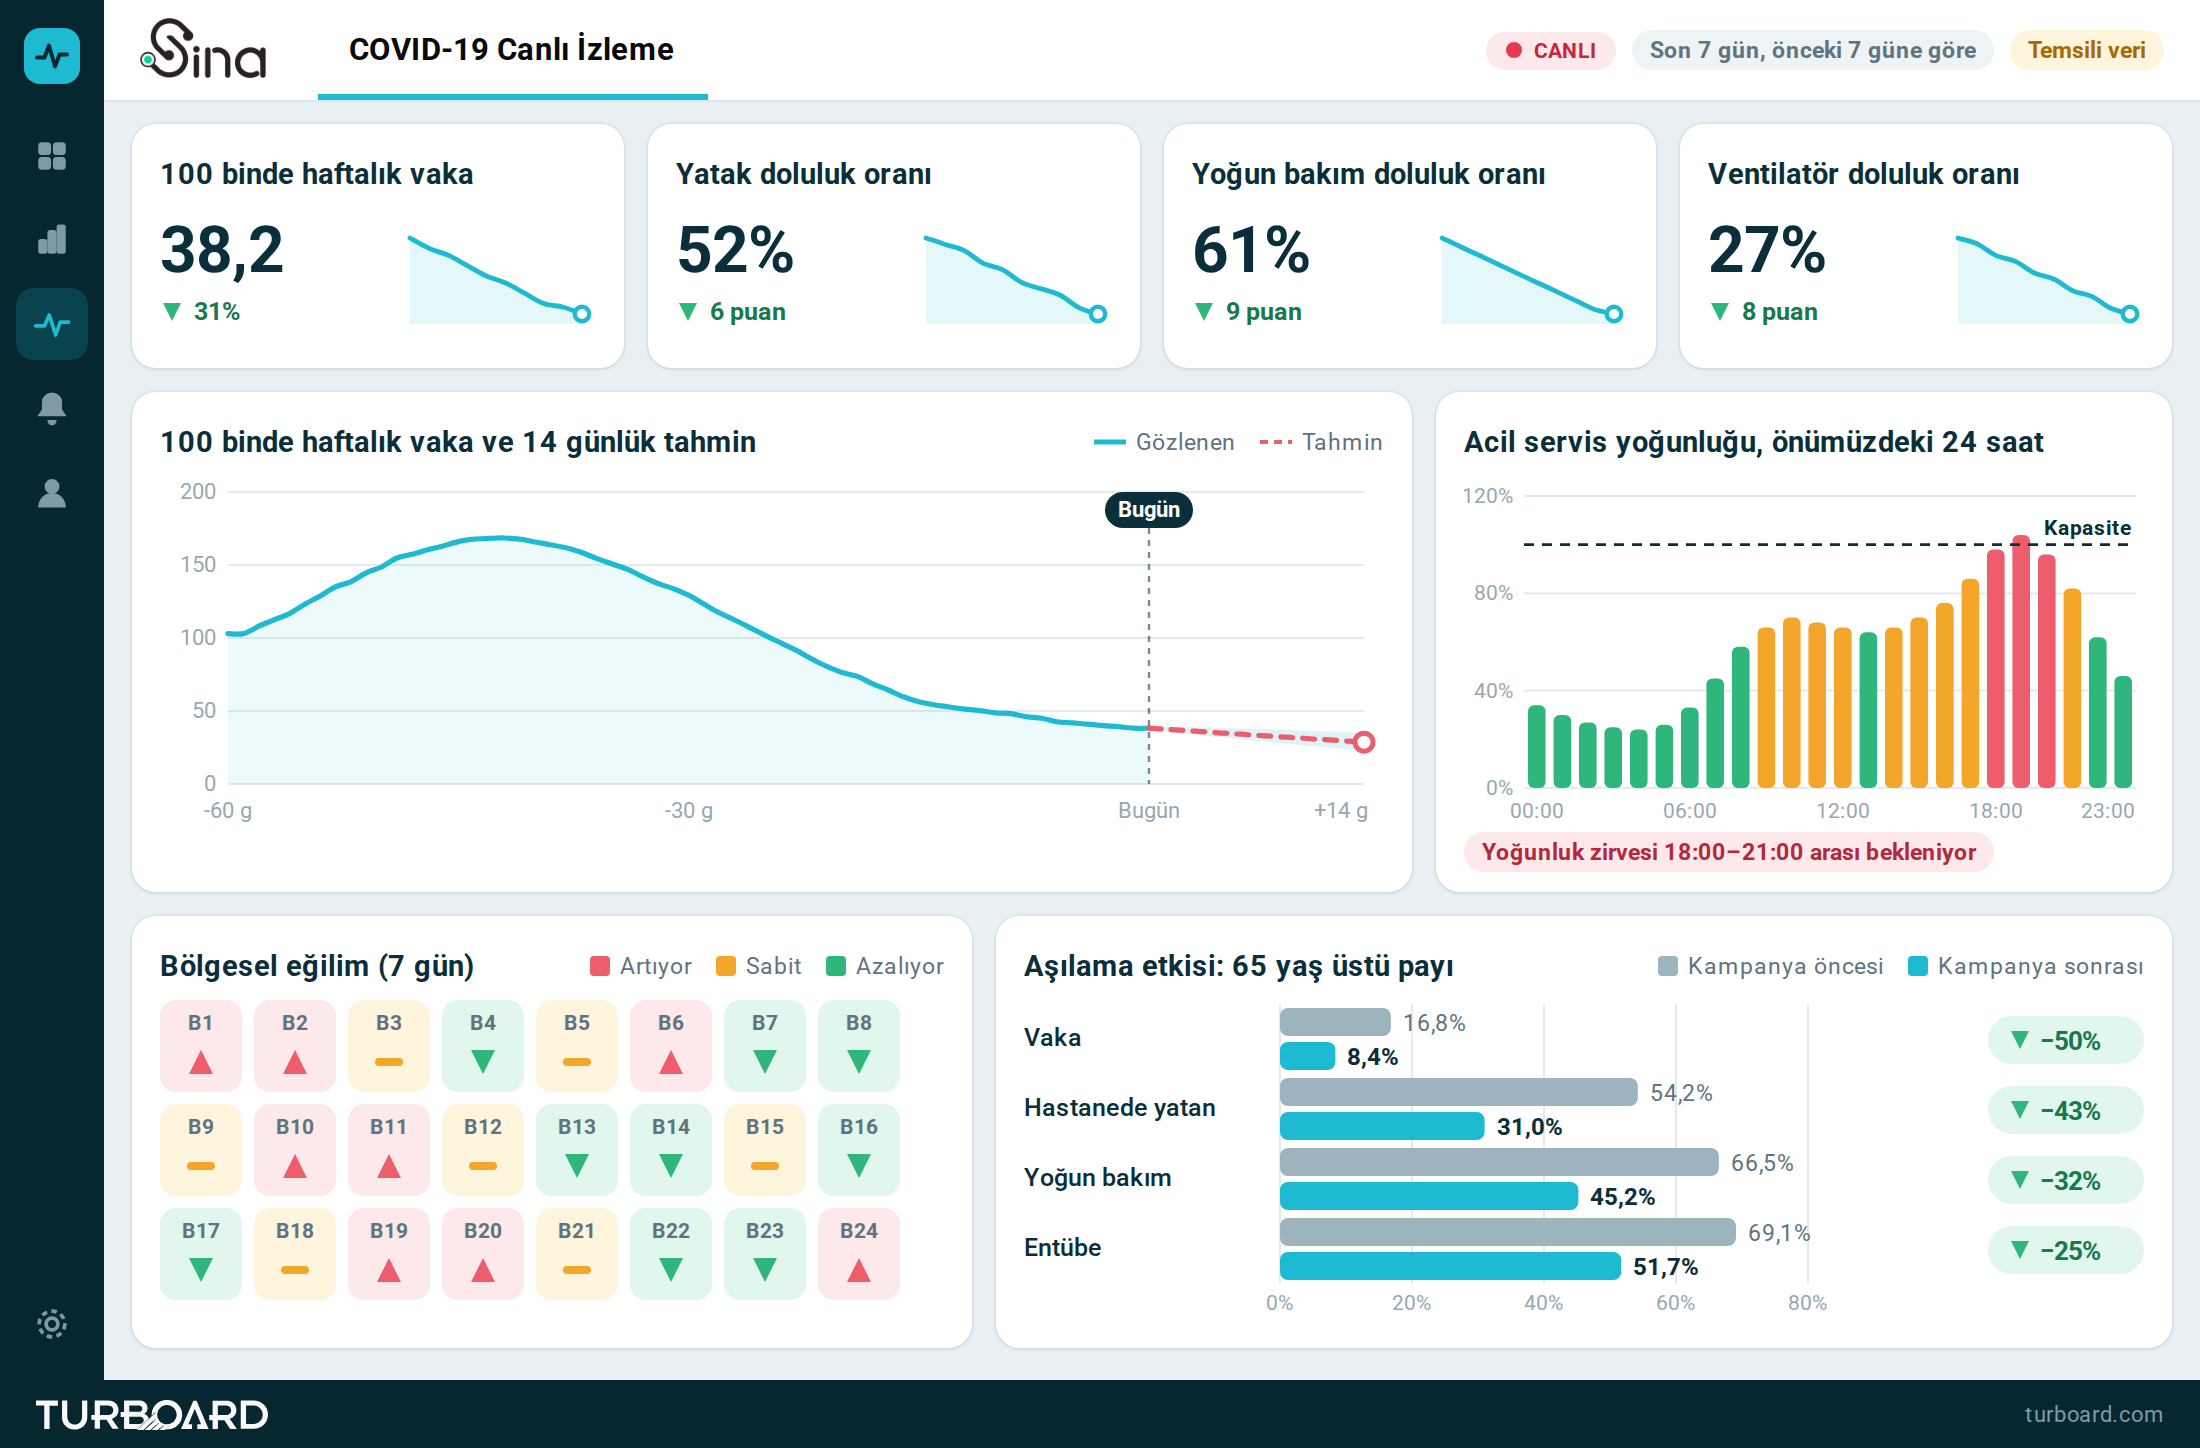Open the turboard.com footer link
2200x1448 pixels.
2093,1414
